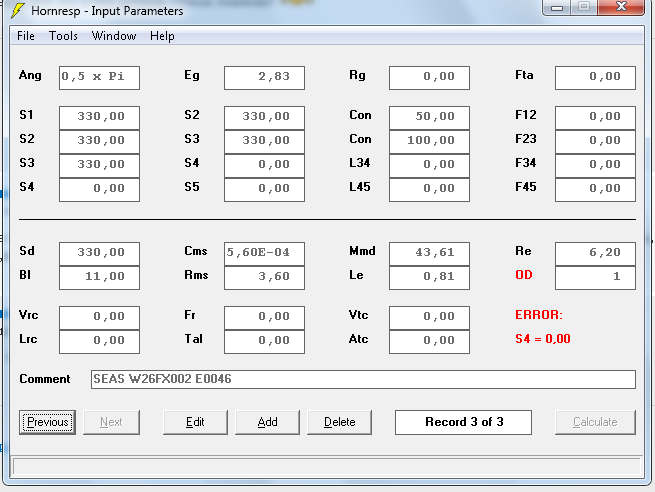Click the Fr input field
This screenshot has height=492, width=655.
264,318
